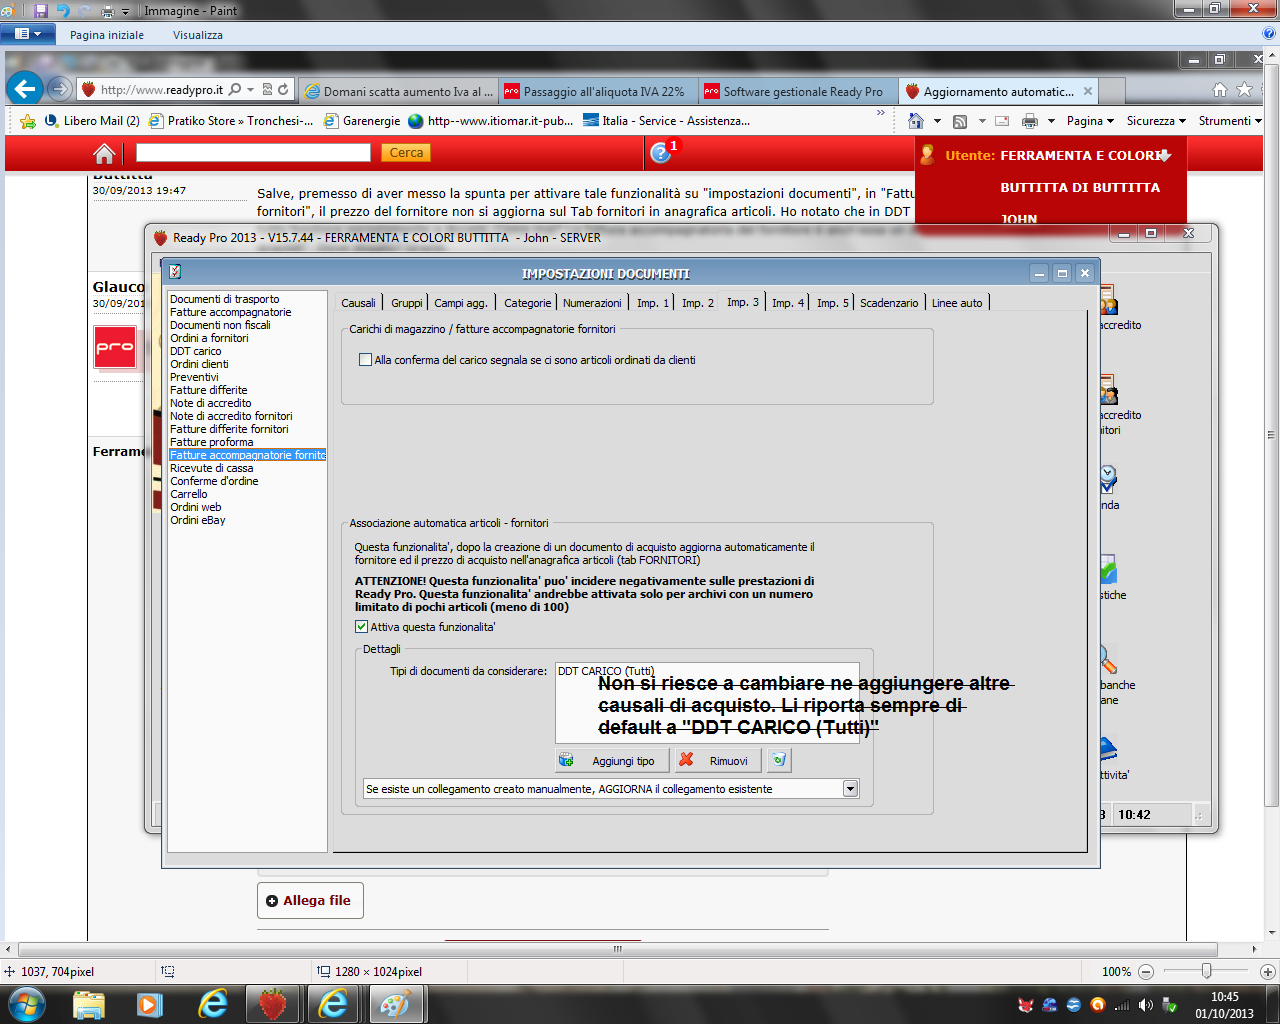Click the browser refresh icon
This screenshot has height=1024, width=1280.
(x=283, y=89)
